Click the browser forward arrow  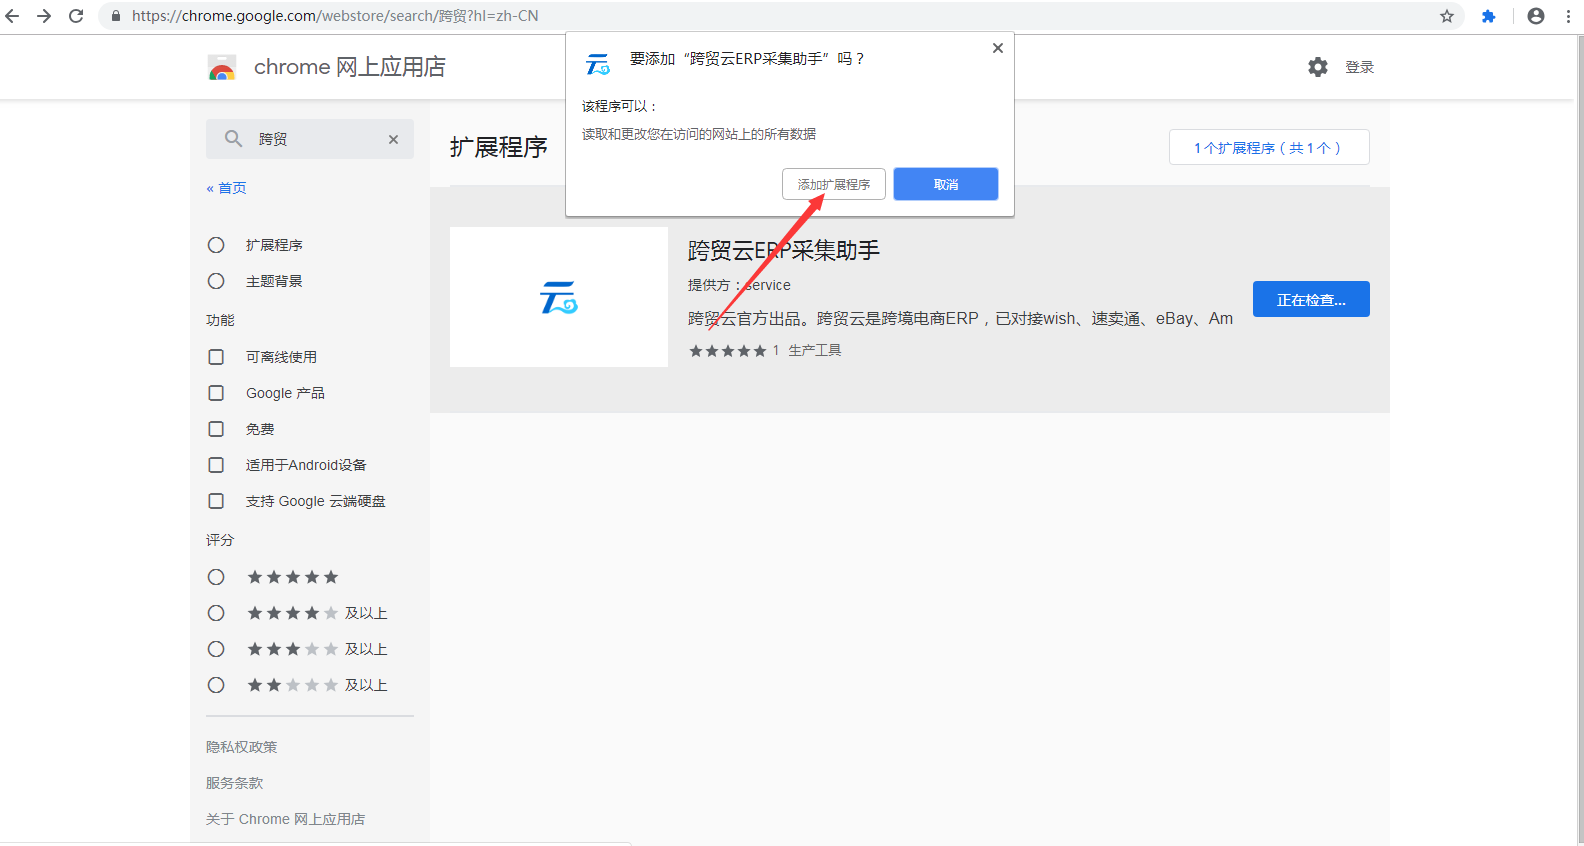click(44, 16)
